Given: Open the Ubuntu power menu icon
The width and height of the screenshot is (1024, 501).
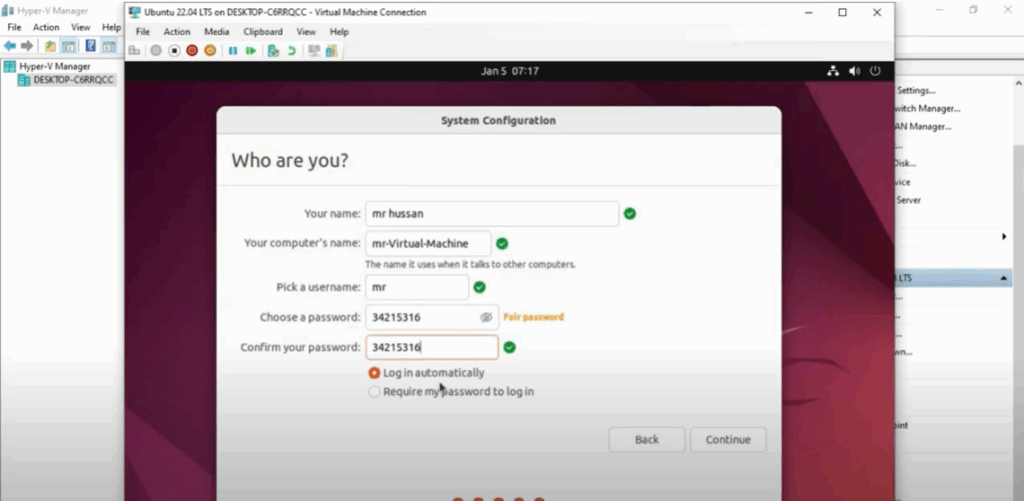Looking at the screenshot, I should point(875,71).
